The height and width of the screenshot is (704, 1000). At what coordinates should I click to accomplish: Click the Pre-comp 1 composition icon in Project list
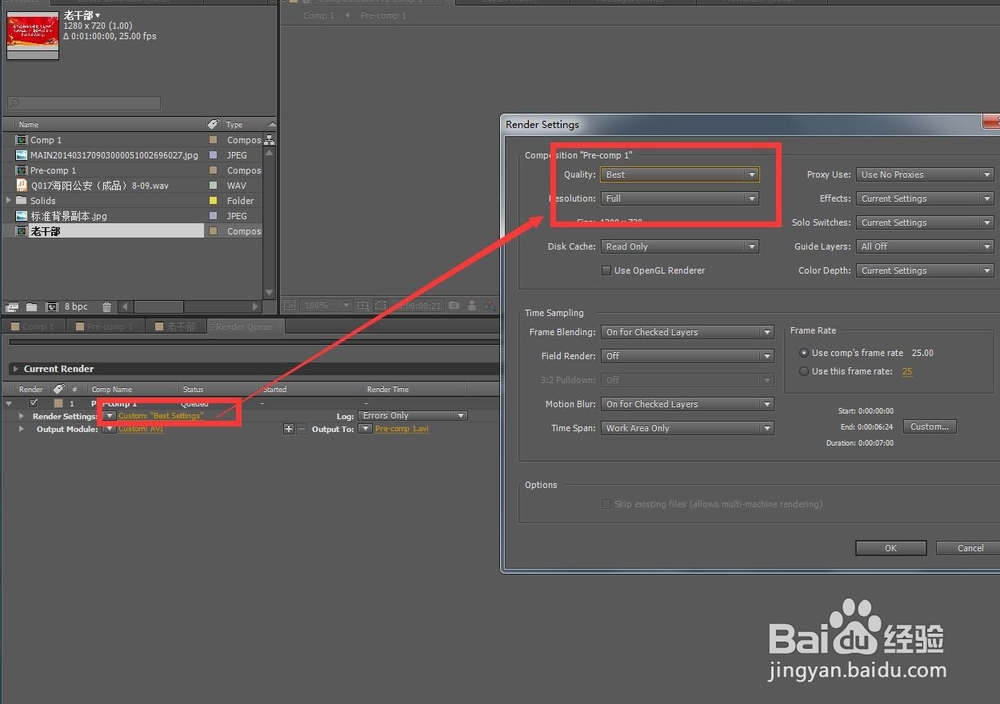coord(22,170)
